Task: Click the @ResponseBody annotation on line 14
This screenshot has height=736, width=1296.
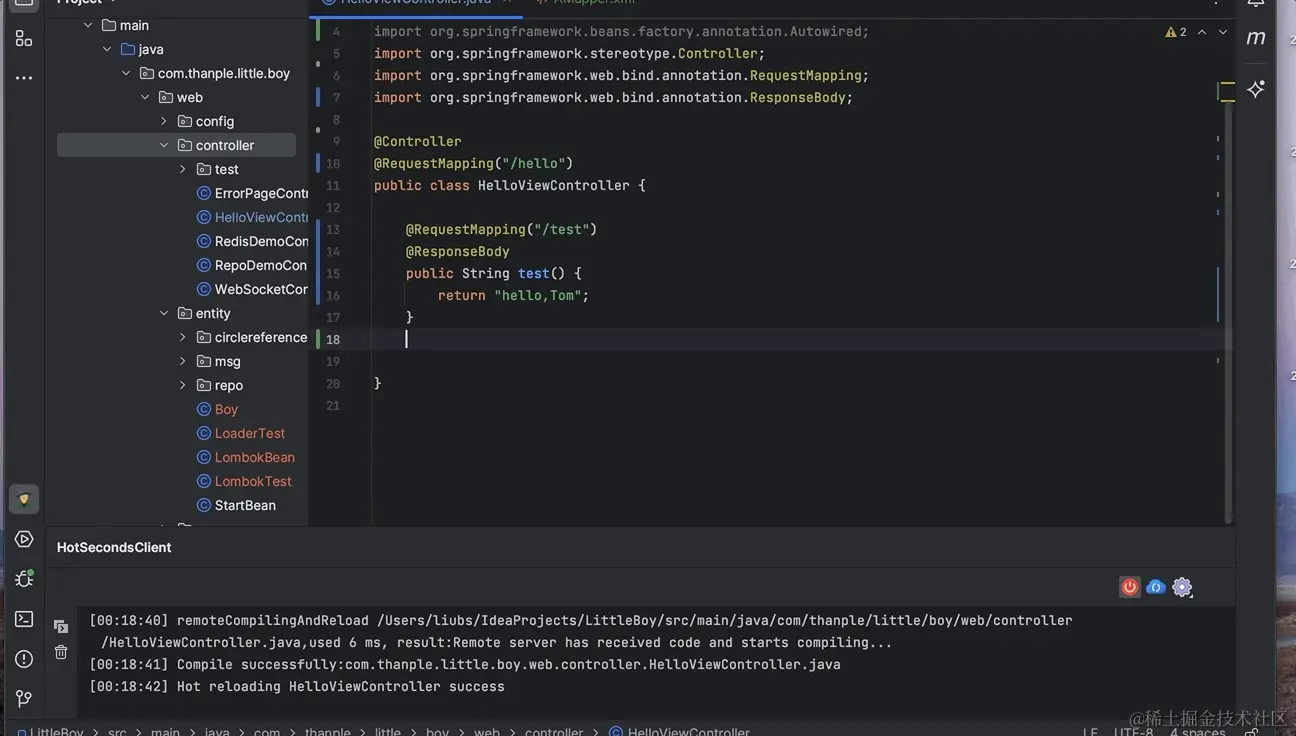Action: click(457, 251)
